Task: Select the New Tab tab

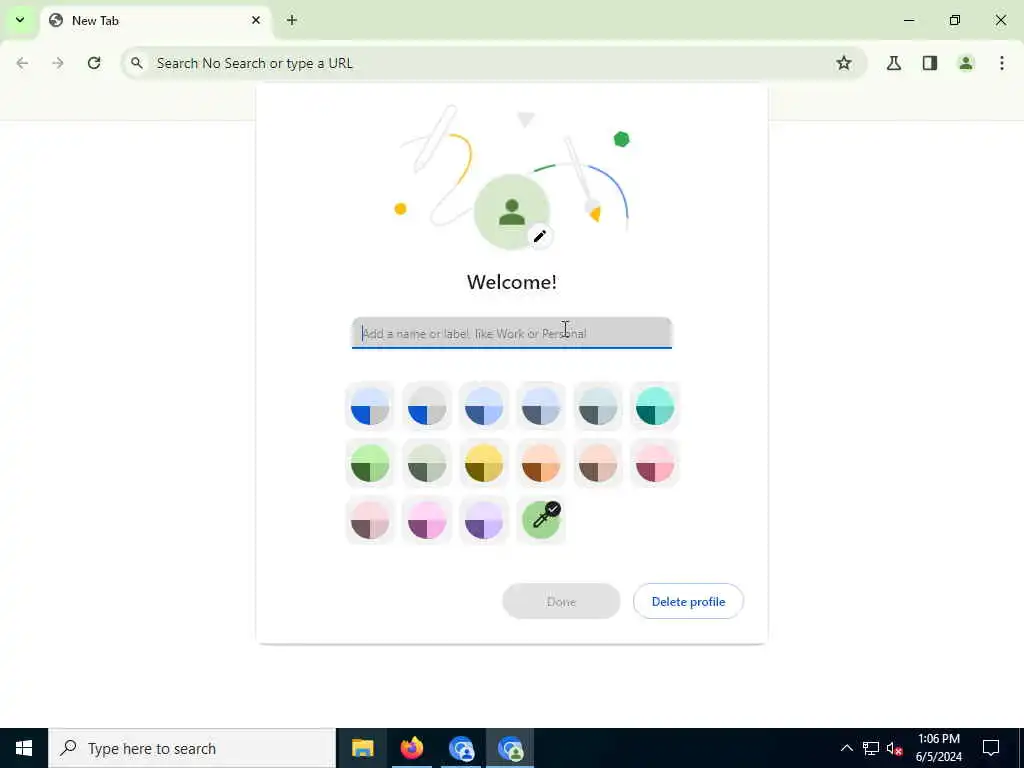Action: click(x=155, y=20)
